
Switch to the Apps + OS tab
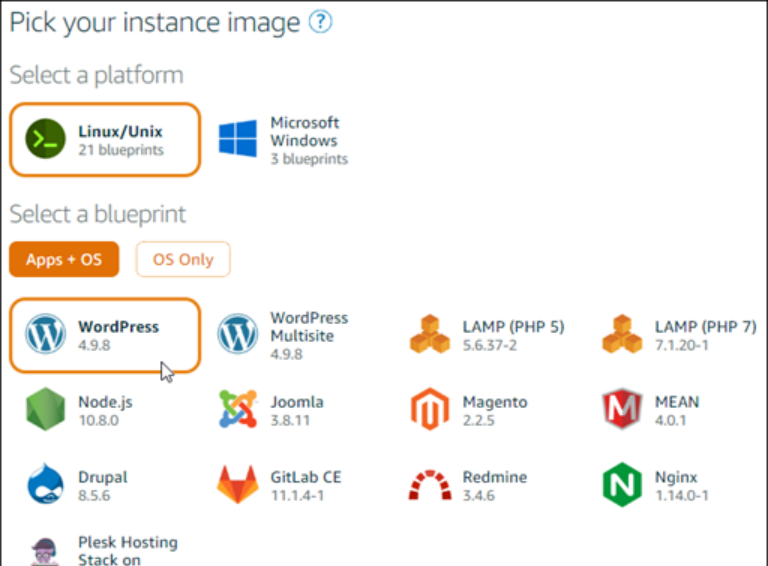pyautogui.click(x=64, y=259)
